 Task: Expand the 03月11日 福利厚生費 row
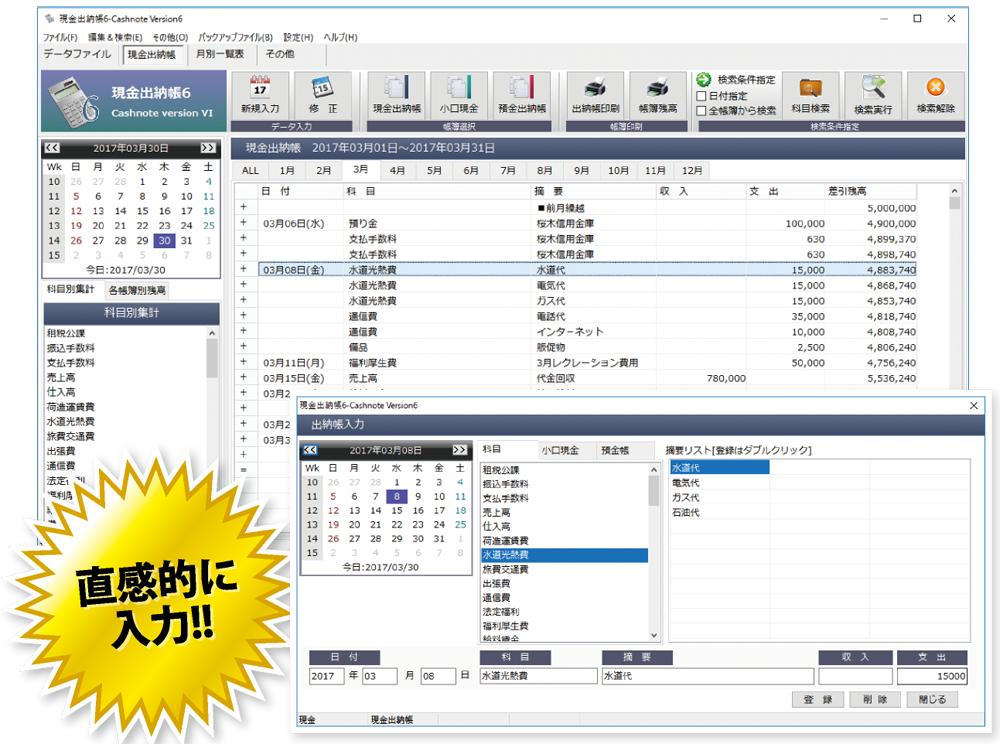tap(243, 362)
